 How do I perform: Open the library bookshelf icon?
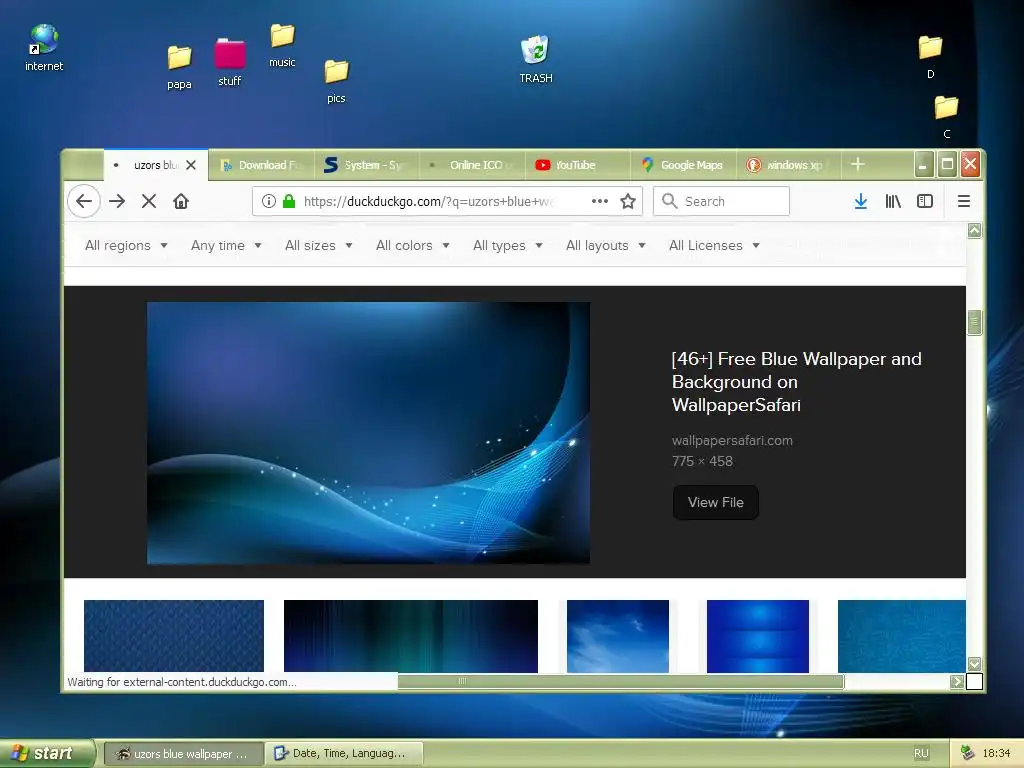pos(893,201)
